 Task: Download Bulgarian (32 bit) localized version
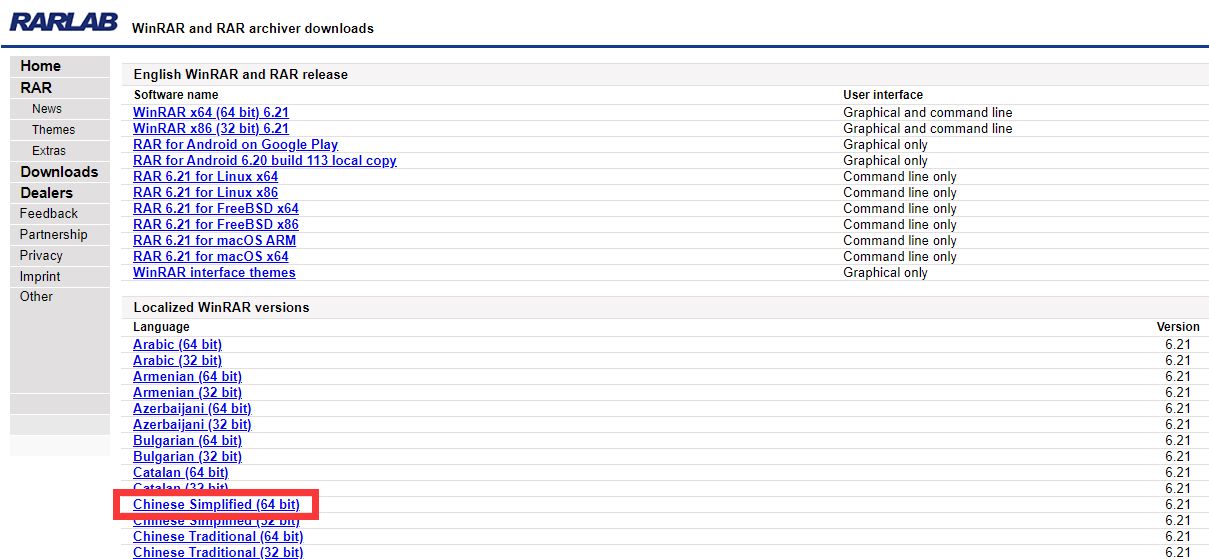tap(187, 457)
